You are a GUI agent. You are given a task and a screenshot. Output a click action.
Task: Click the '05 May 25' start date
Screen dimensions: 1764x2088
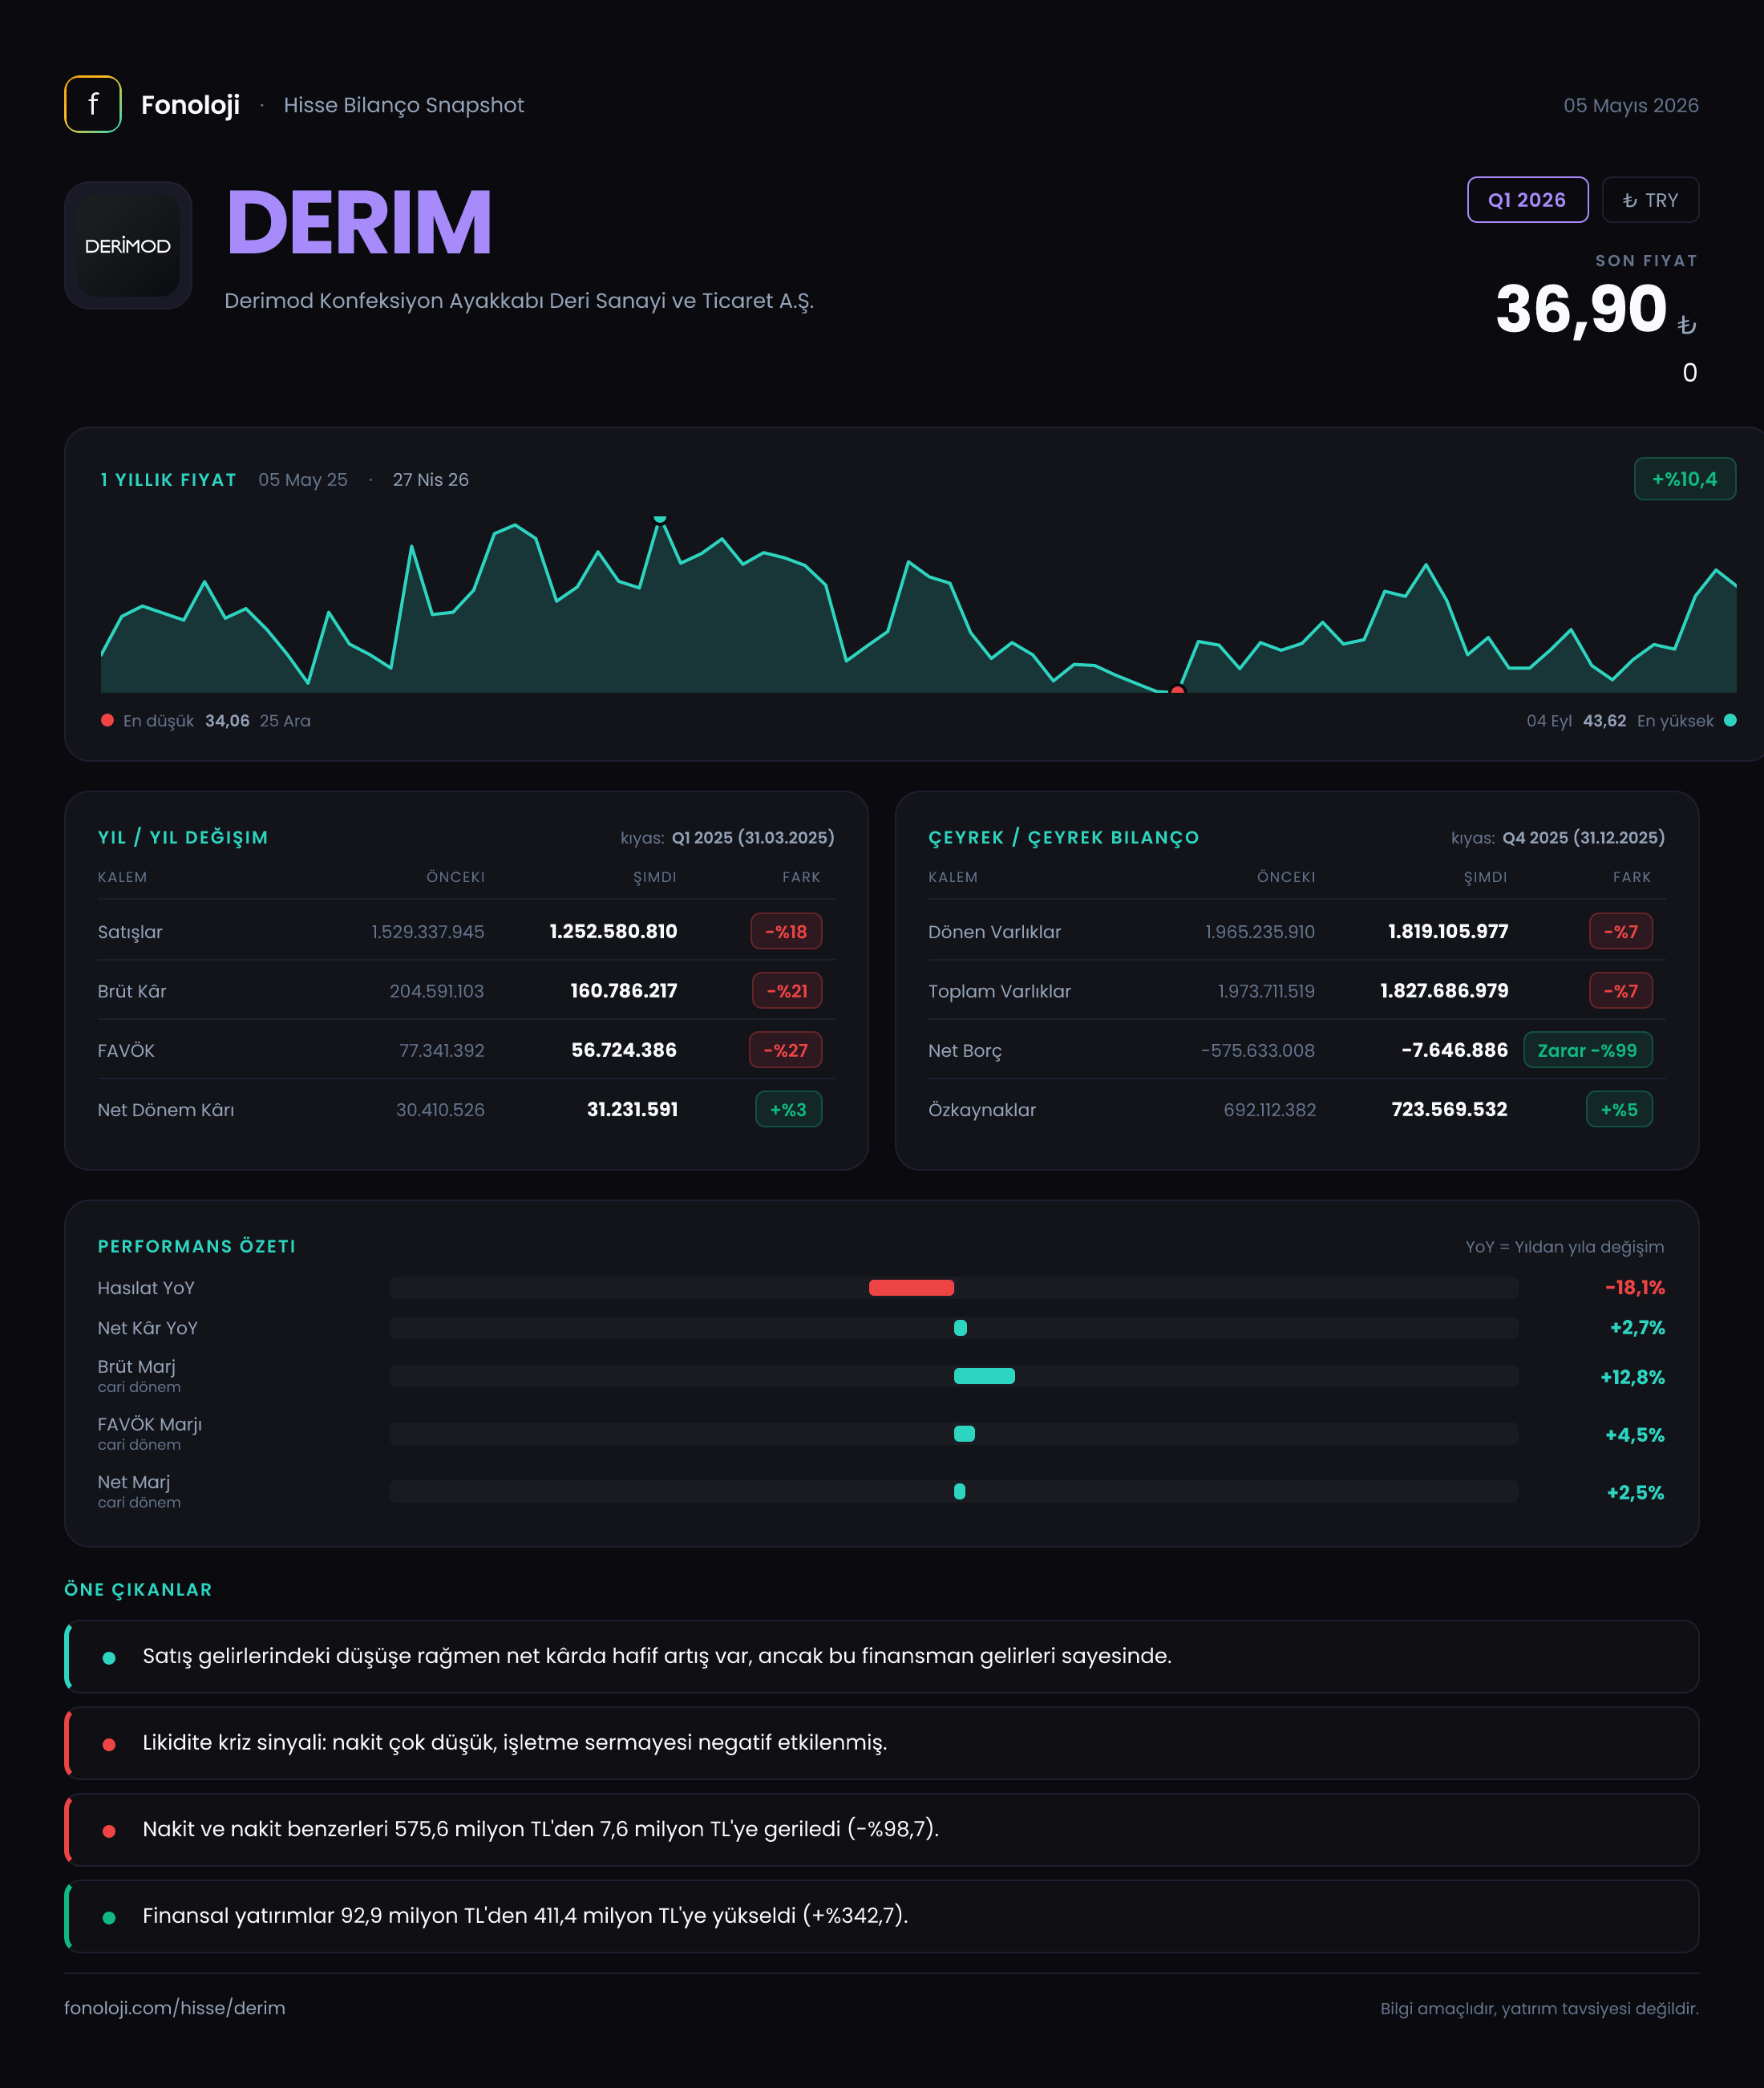coord(303,480)
